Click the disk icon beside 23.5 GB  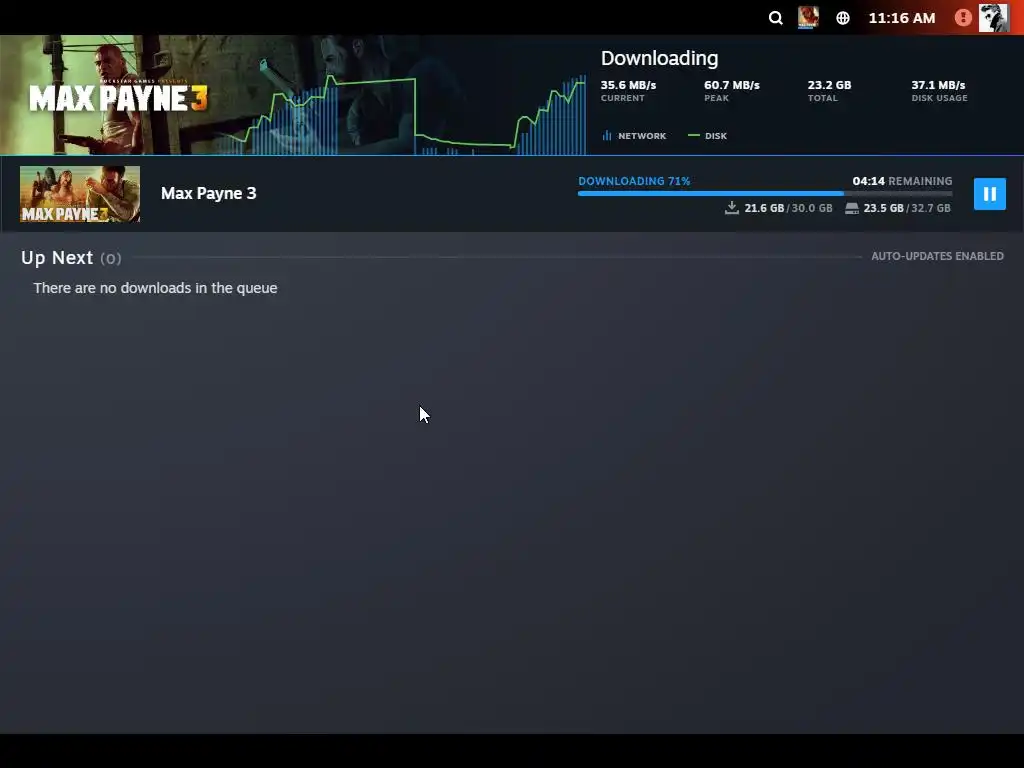pyautogui.click(x=852, y=208)
